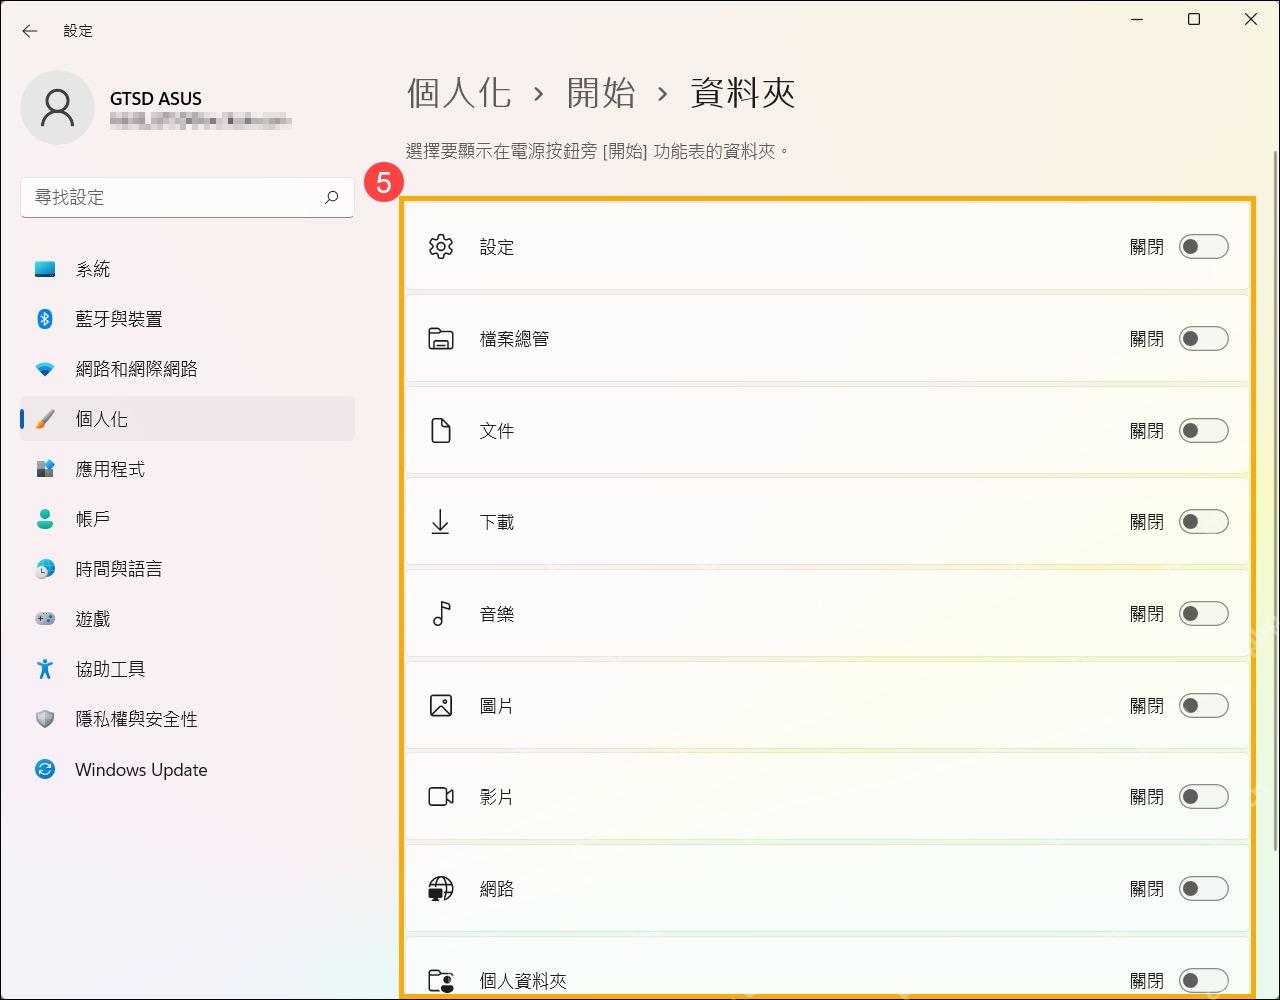This screenshot has width=1280, height=1000.
Task: Click the 影片 camera icon
Action: pos(441,797)
